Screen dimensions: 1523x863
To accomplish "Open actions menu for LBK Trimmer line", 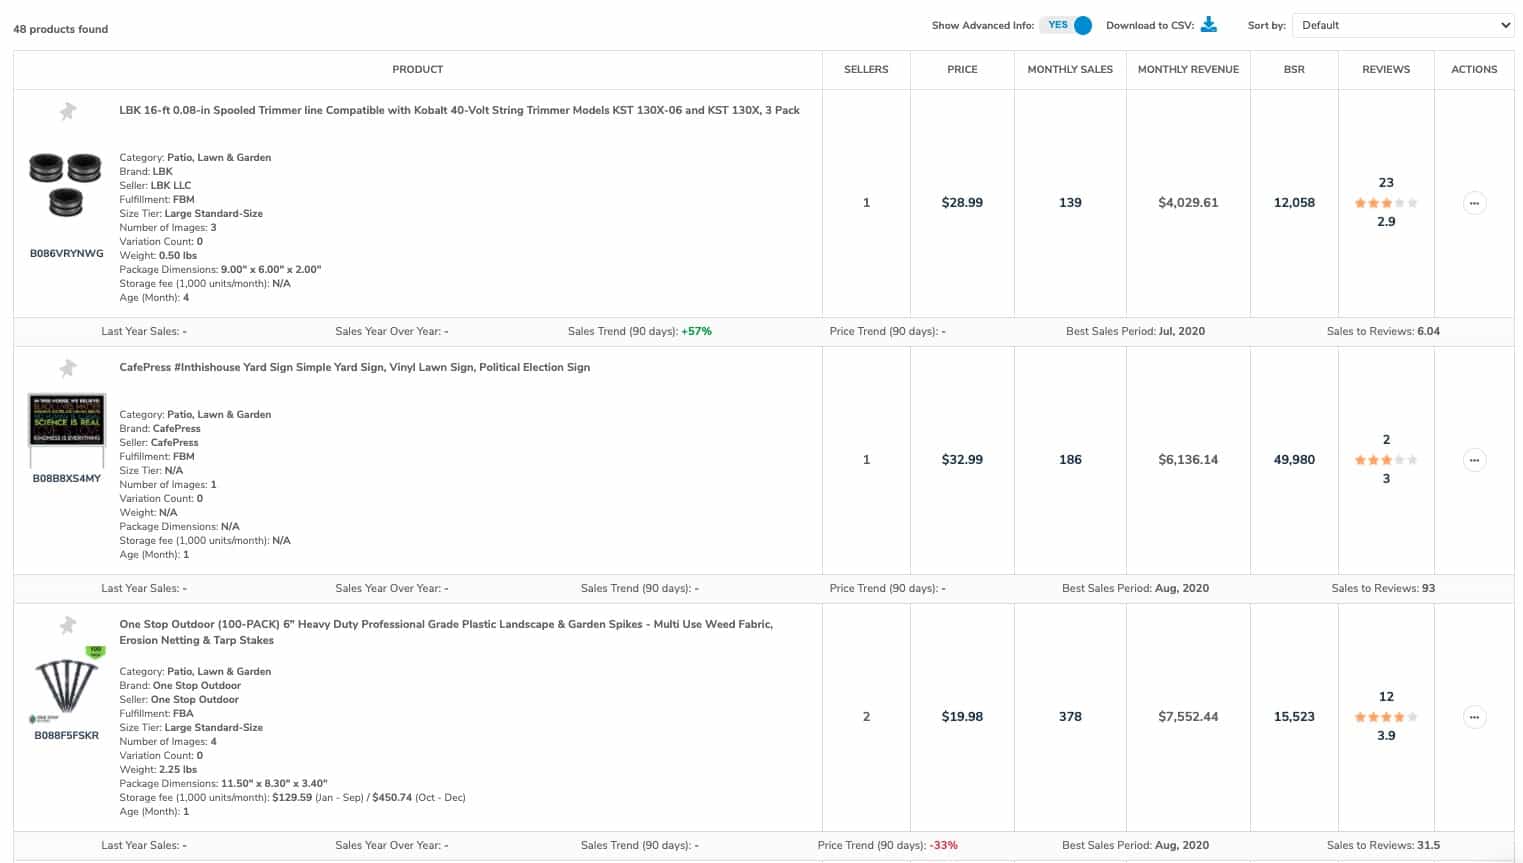I will pos(1474,203).
